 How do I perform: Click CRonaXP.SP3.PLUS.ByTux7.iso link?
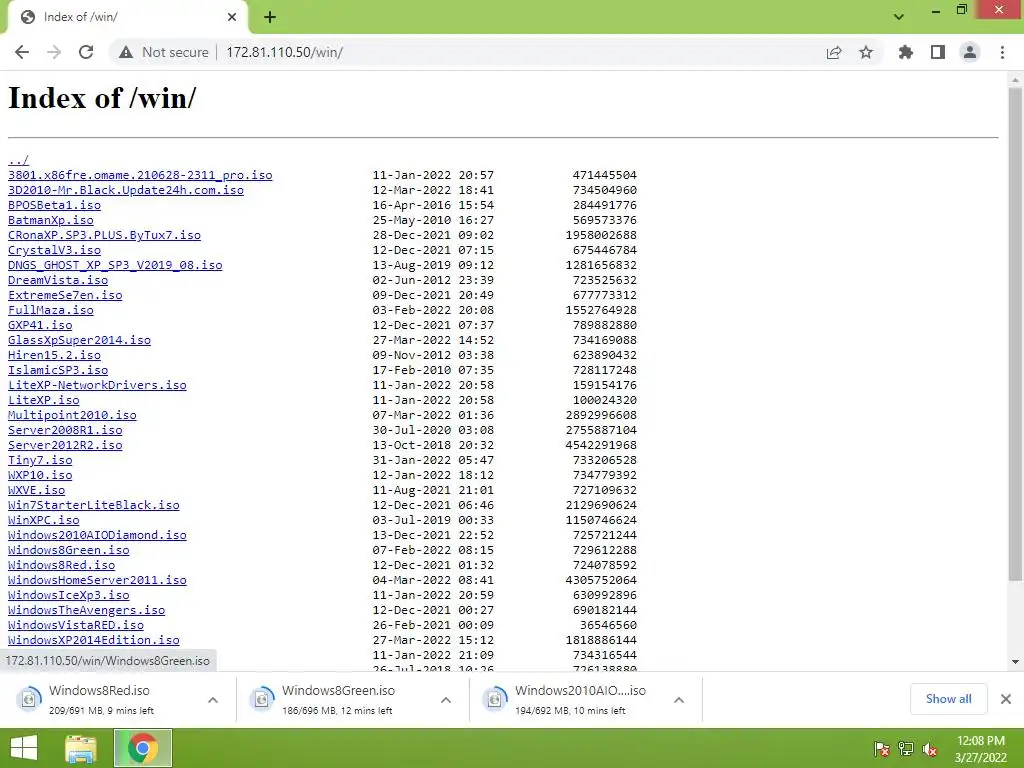tap(104, 235)
